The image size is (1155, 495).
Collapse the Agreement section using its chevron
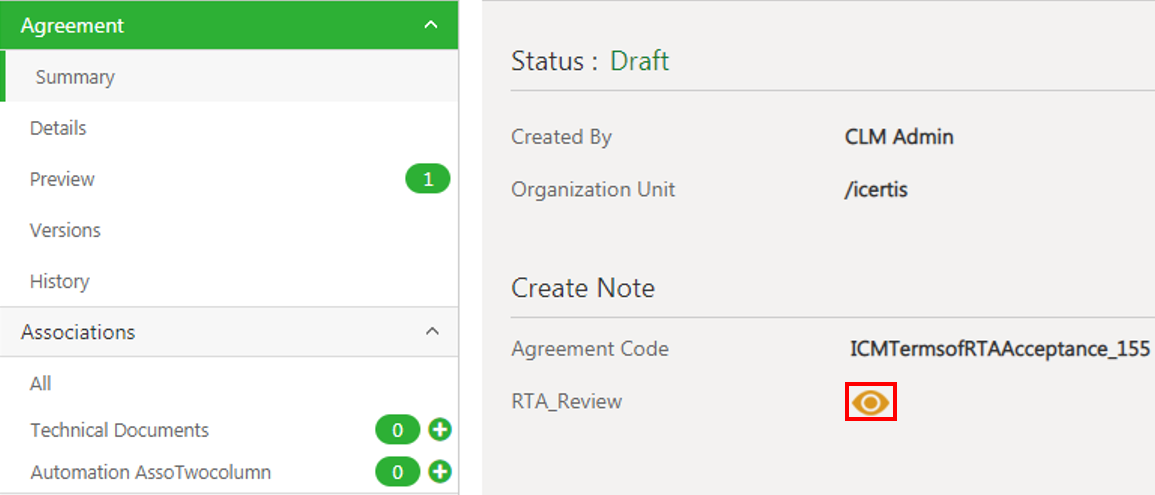[x=431, y=25]
